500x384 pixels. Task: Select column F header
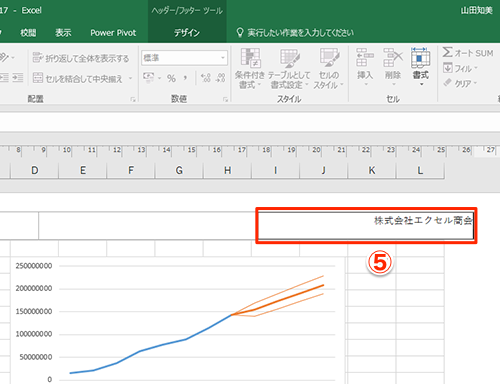tap(131, 170)
